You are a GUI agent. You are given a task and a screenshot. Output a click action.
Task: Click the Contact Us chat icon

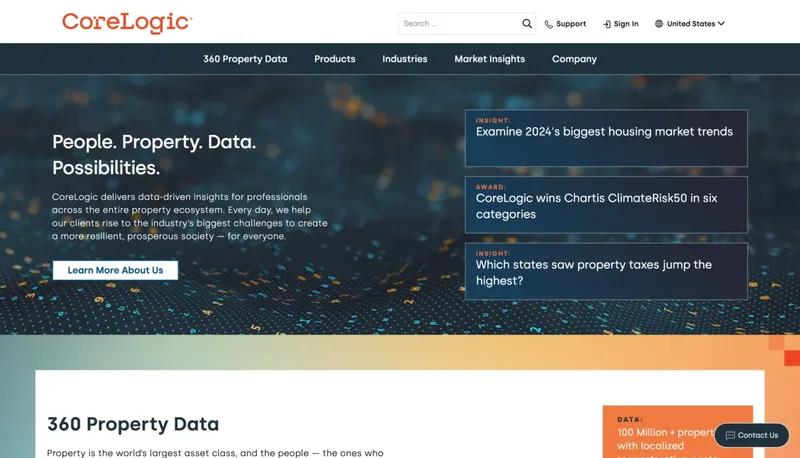(x=730, y=435)
